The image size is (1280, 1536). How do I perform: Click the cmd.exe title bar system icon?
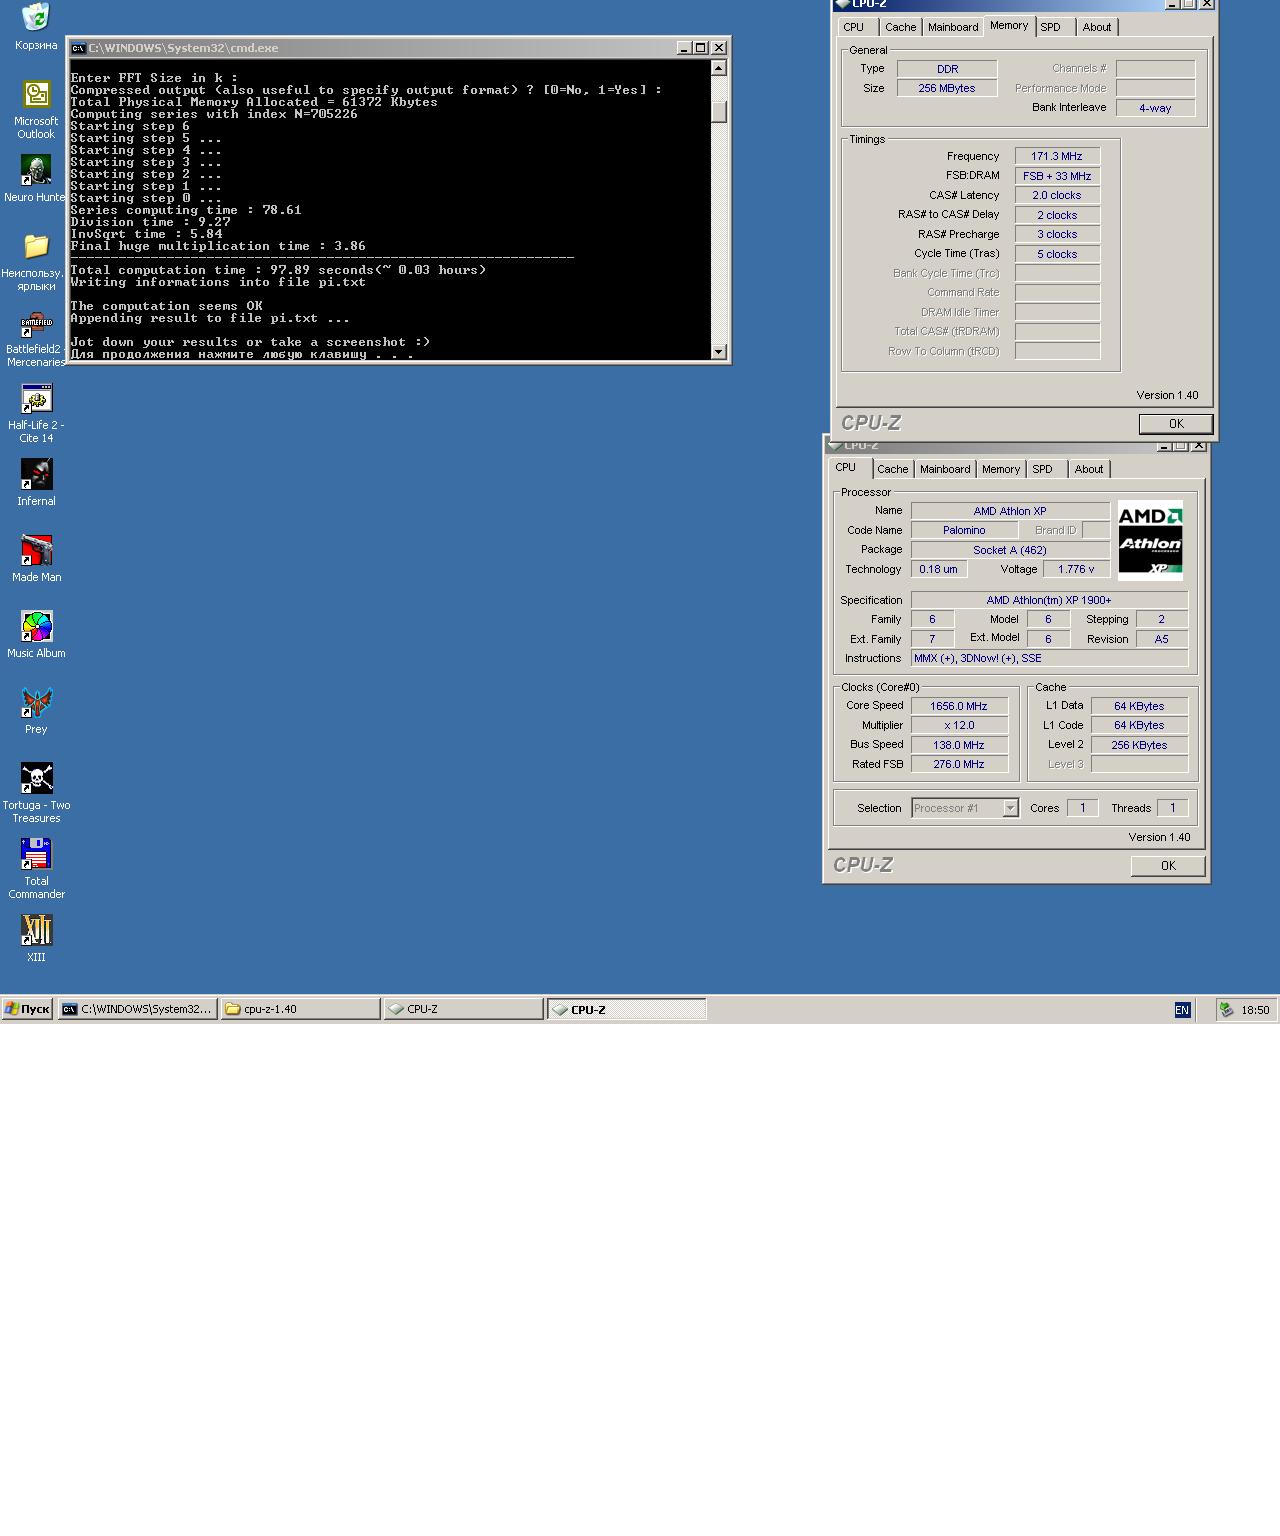pos(78,48)
